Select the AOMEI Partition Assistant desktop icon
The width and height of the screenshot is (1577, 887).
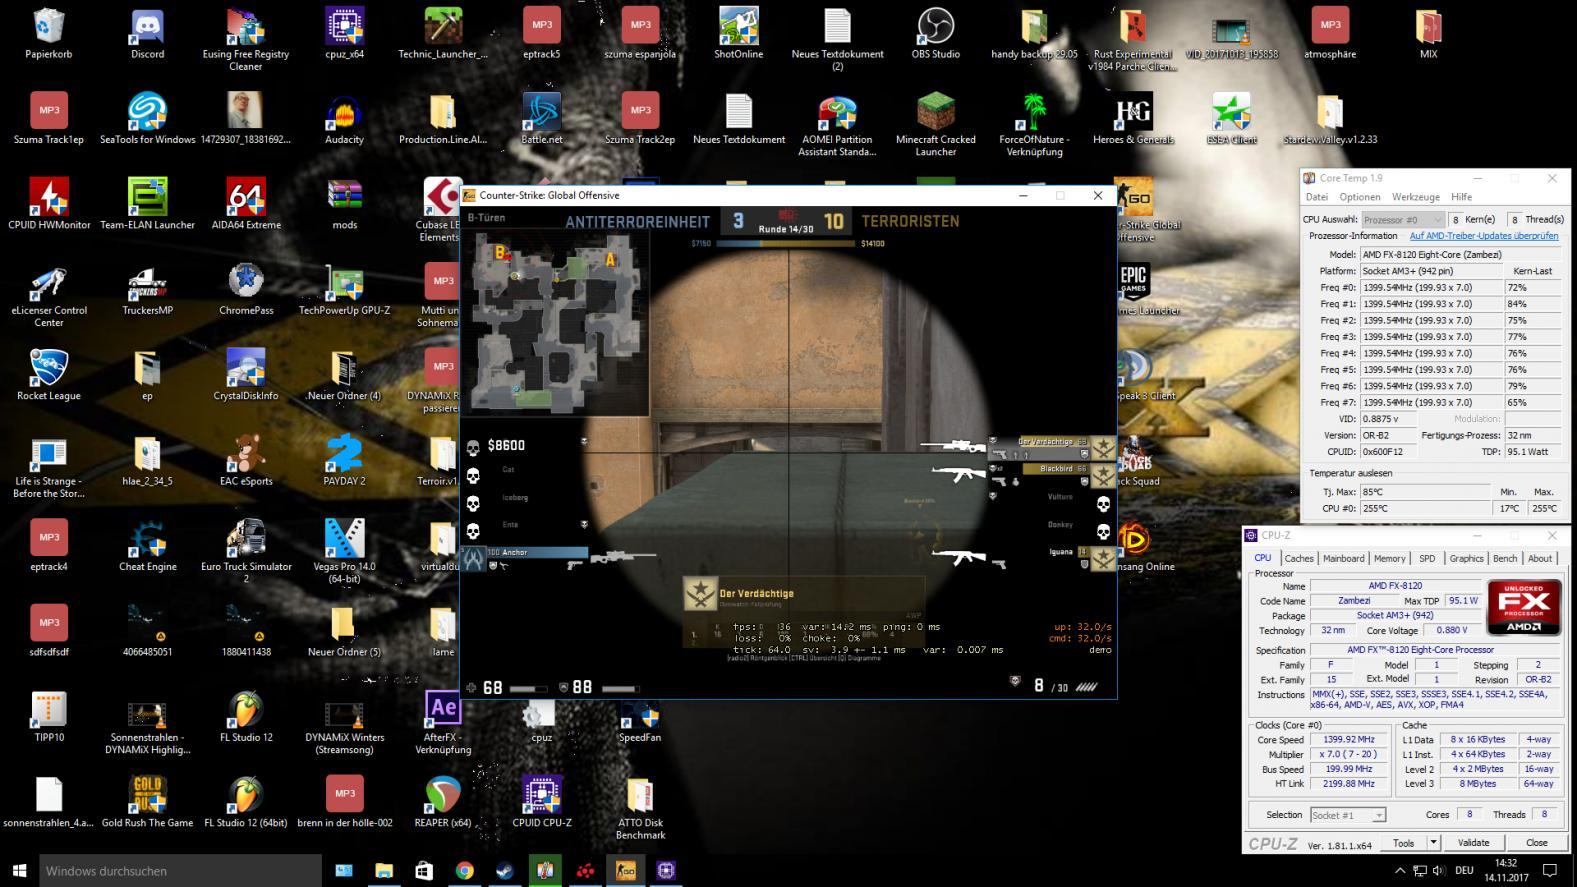837,124
